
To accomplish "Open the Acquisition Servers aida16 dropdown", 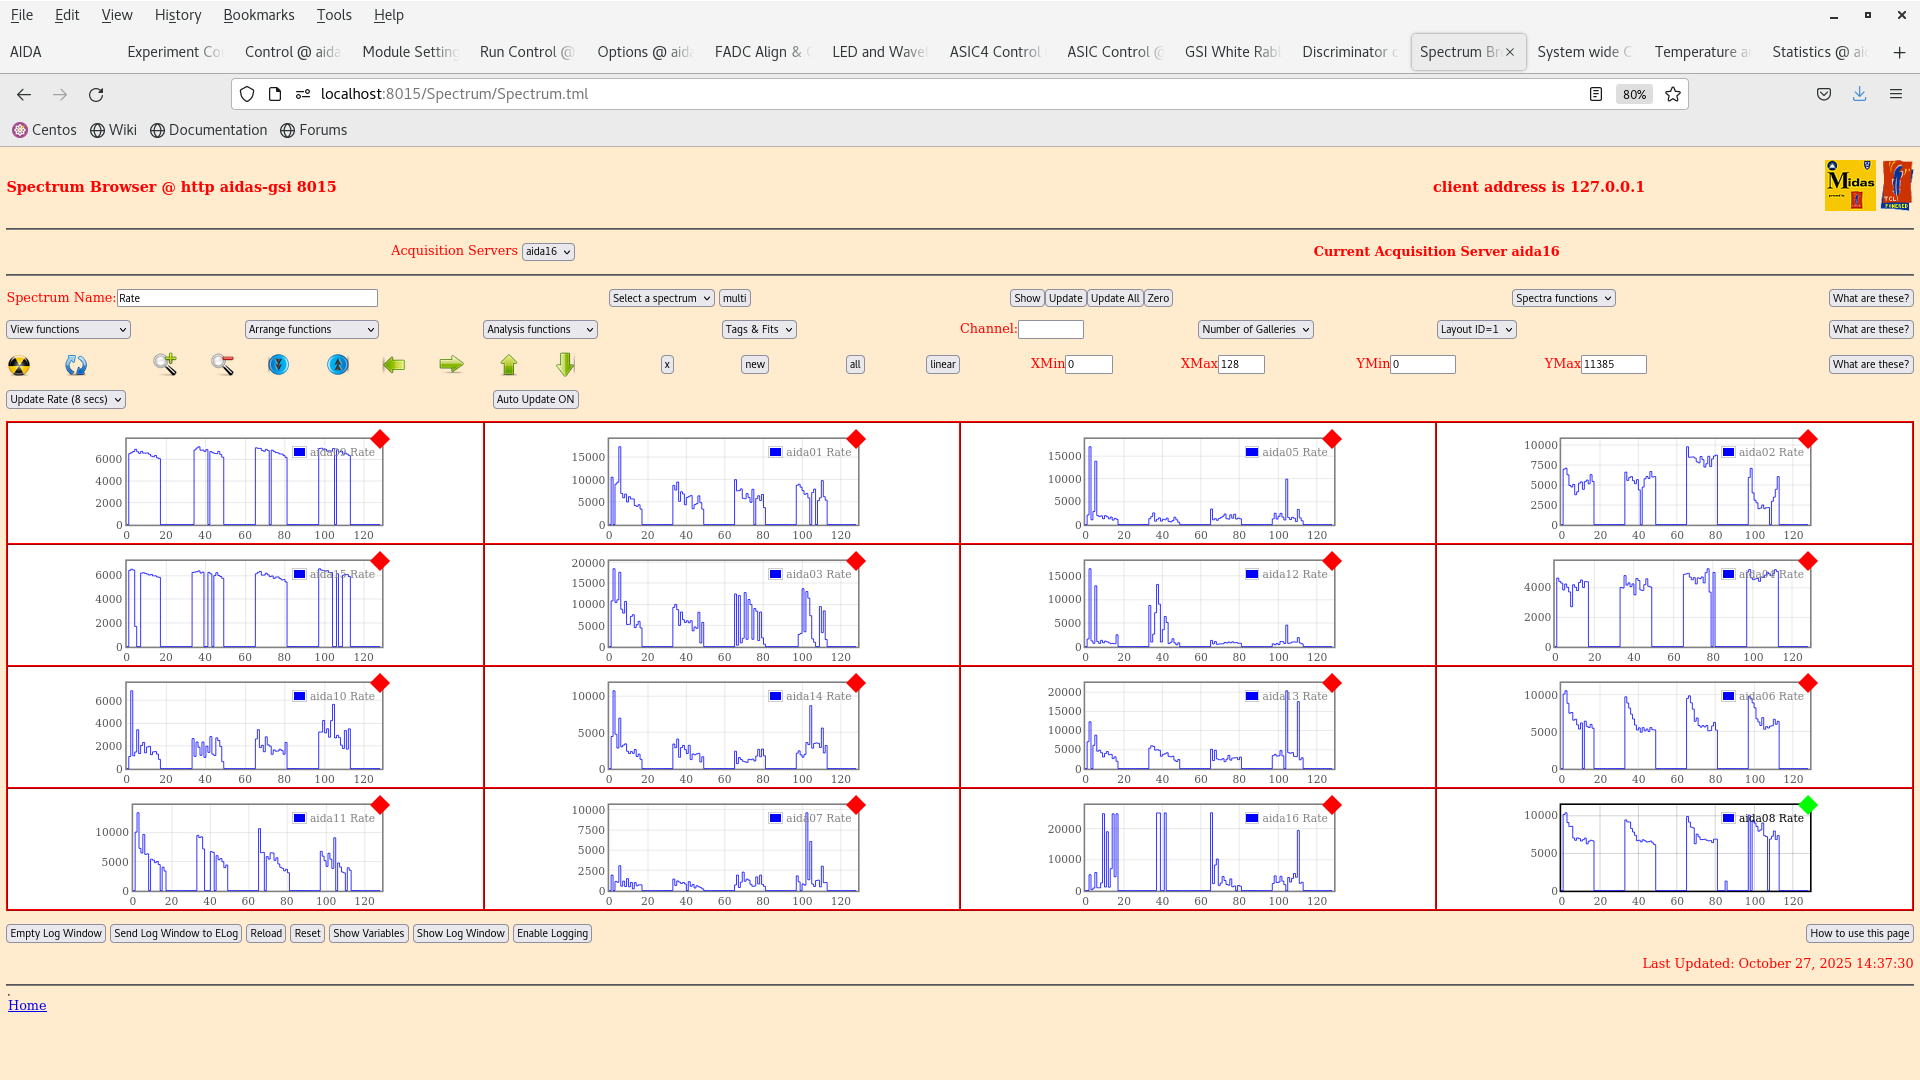I will pyautogui.click(x=548, y=251).
